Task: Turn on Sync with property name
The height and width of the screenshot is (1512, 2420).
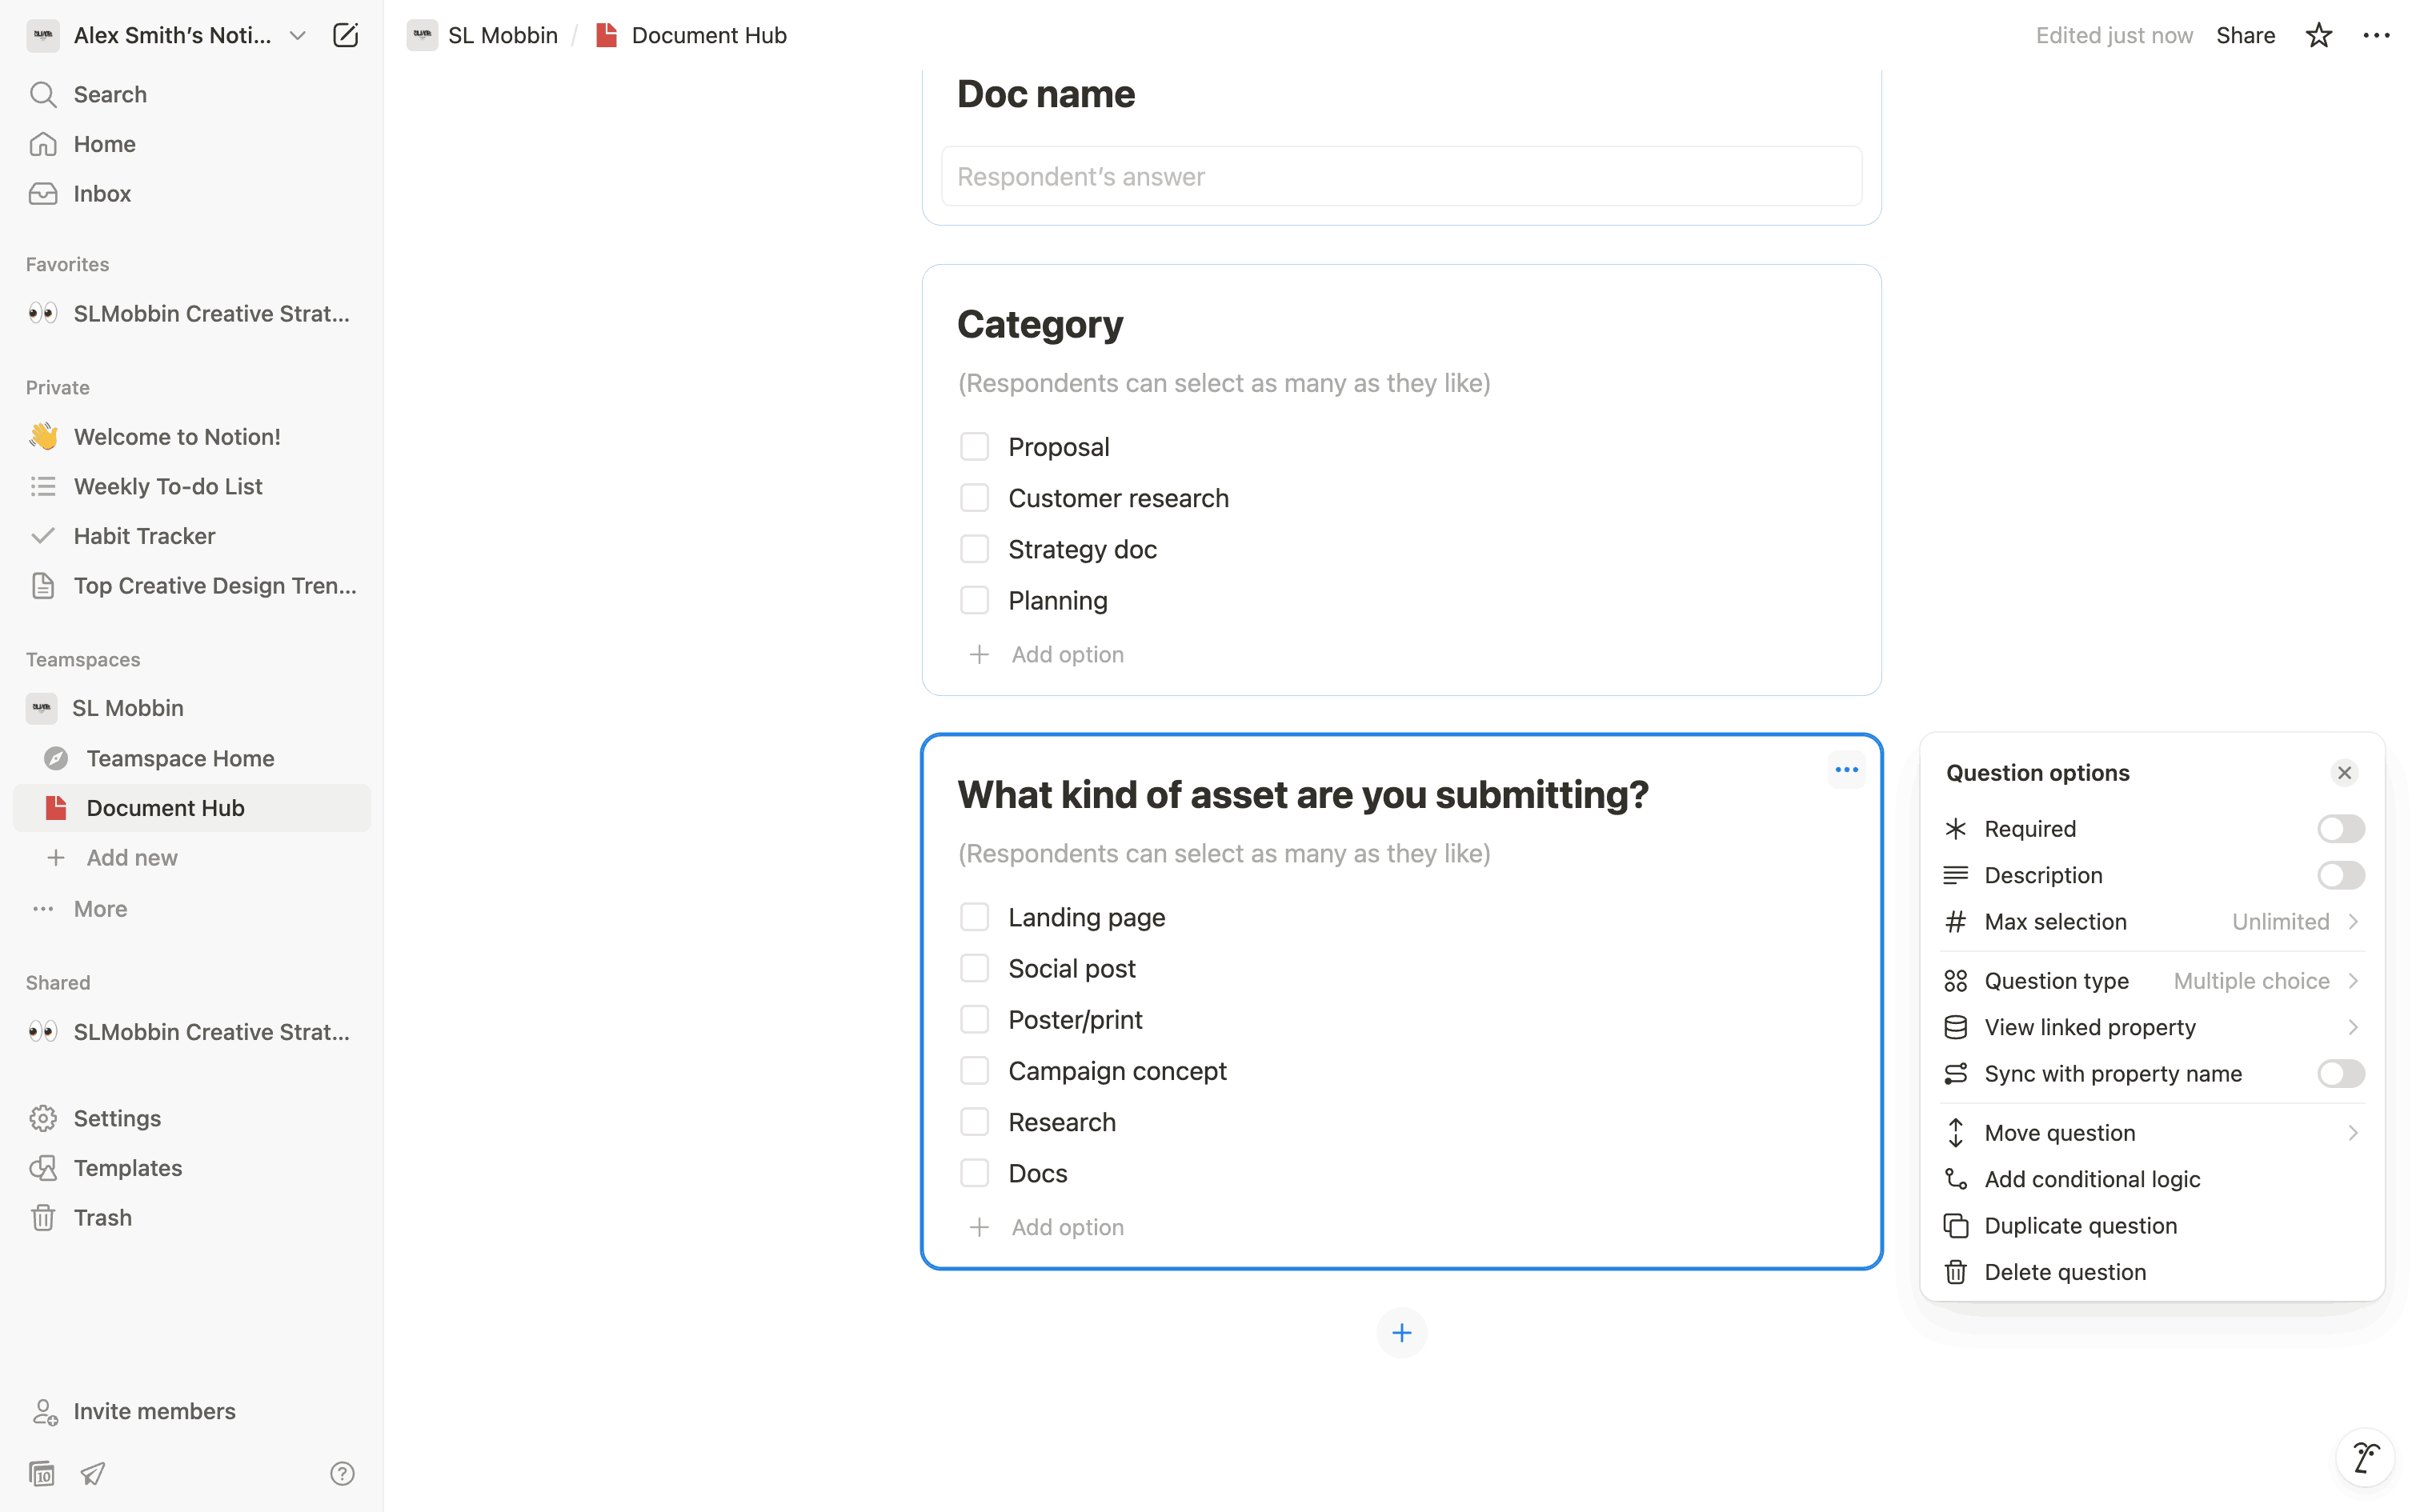Action: tap(2340, 1074)
